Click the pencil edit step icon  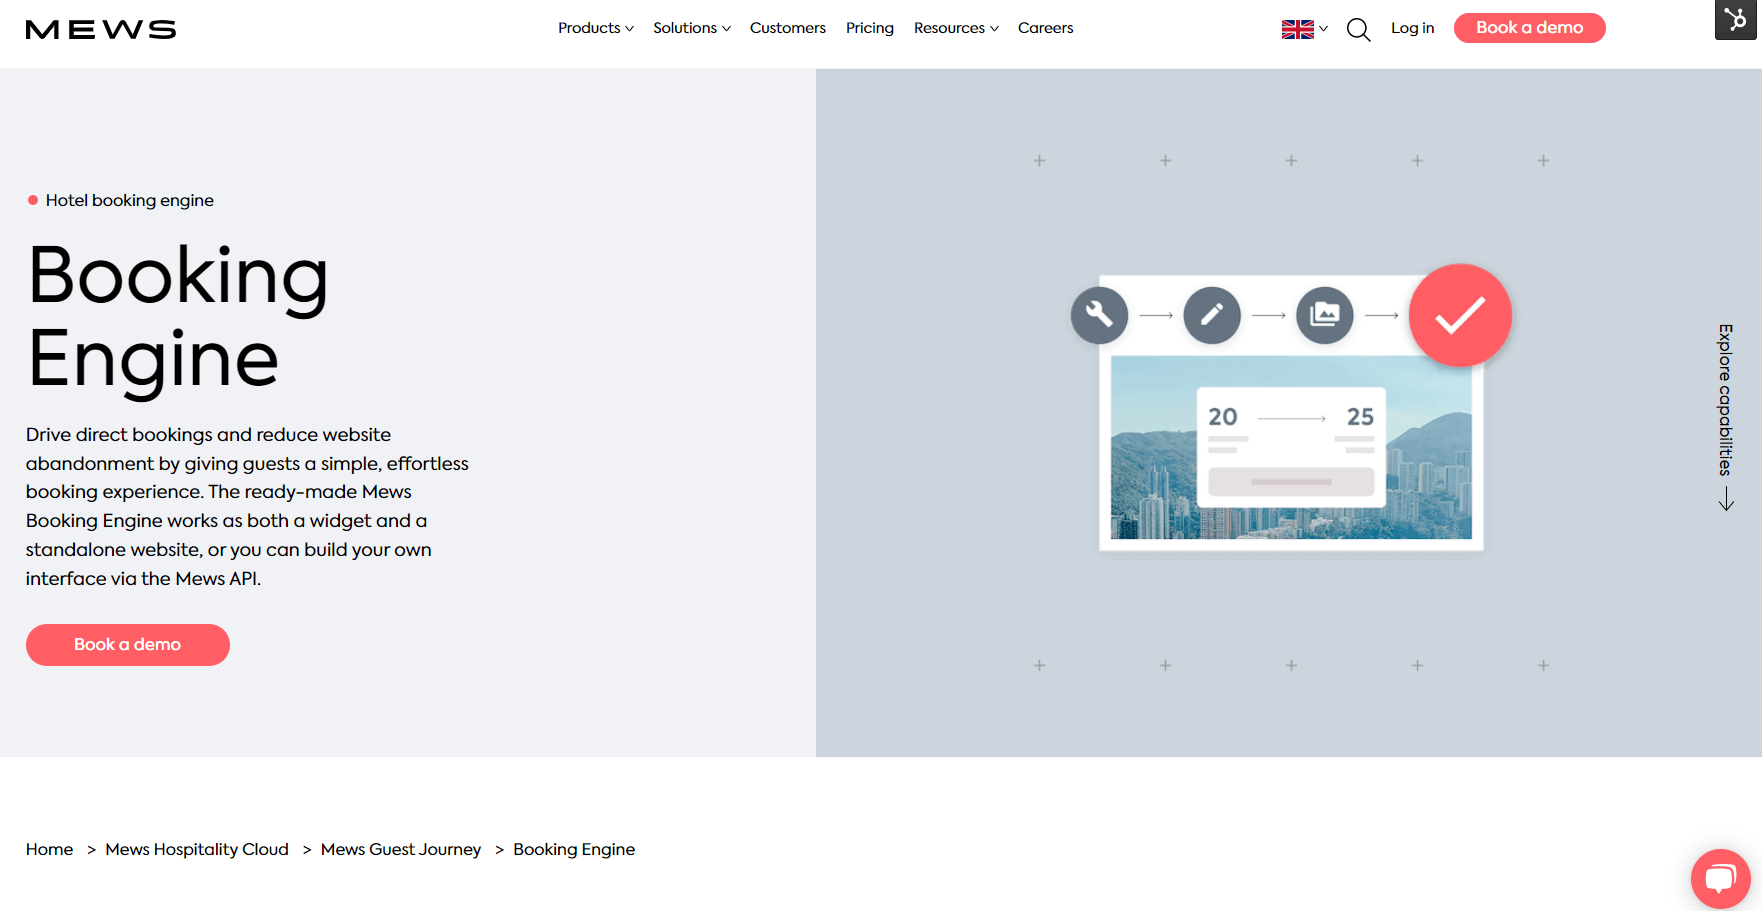click(x=1212, y=315)
